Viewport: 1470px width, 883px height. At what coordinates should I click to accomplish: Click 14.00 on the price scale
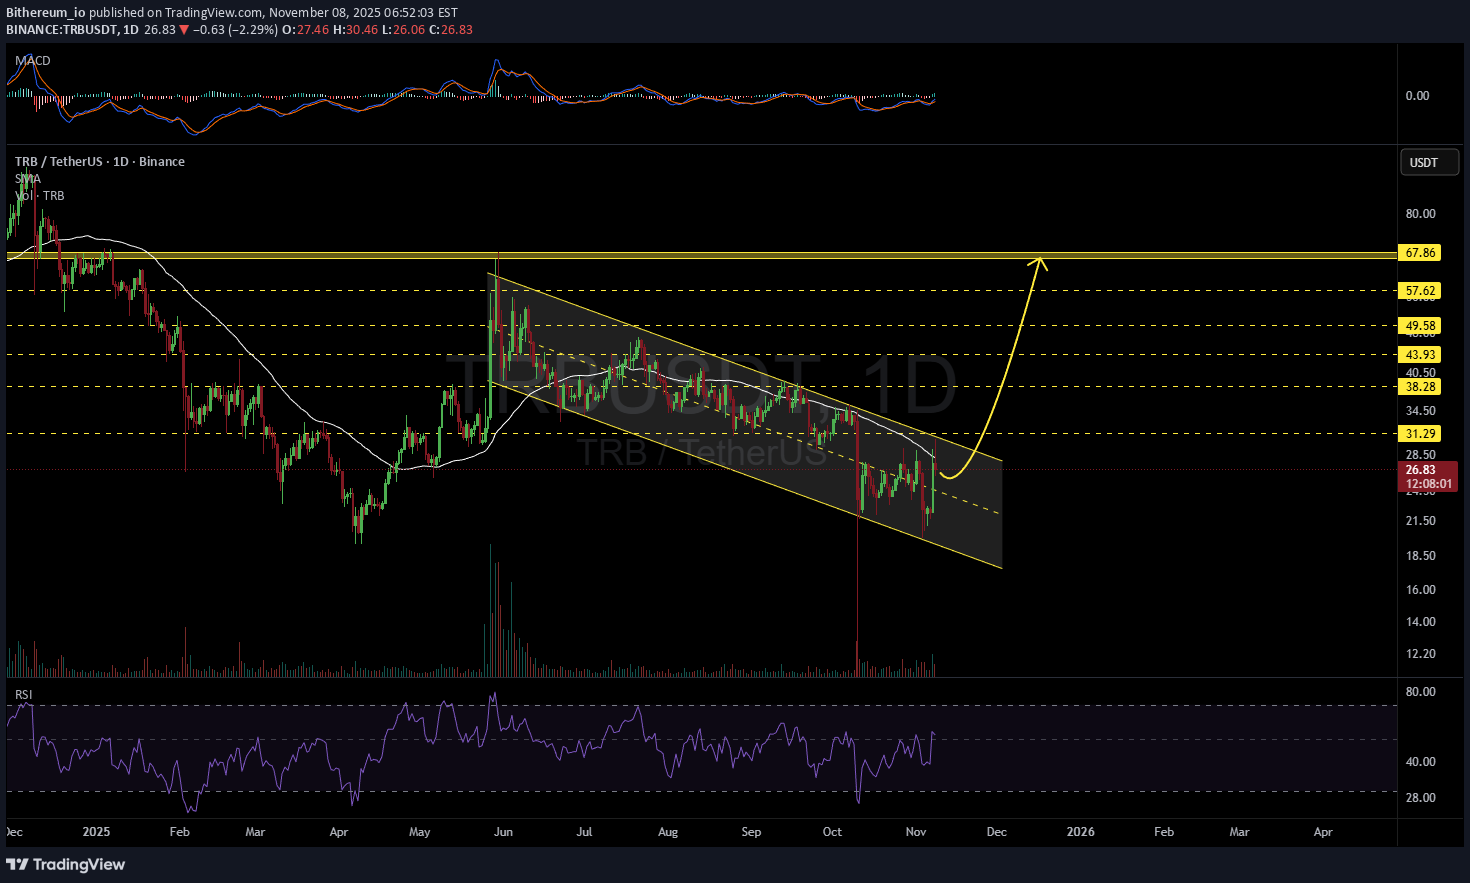[x=1420, y=622]
